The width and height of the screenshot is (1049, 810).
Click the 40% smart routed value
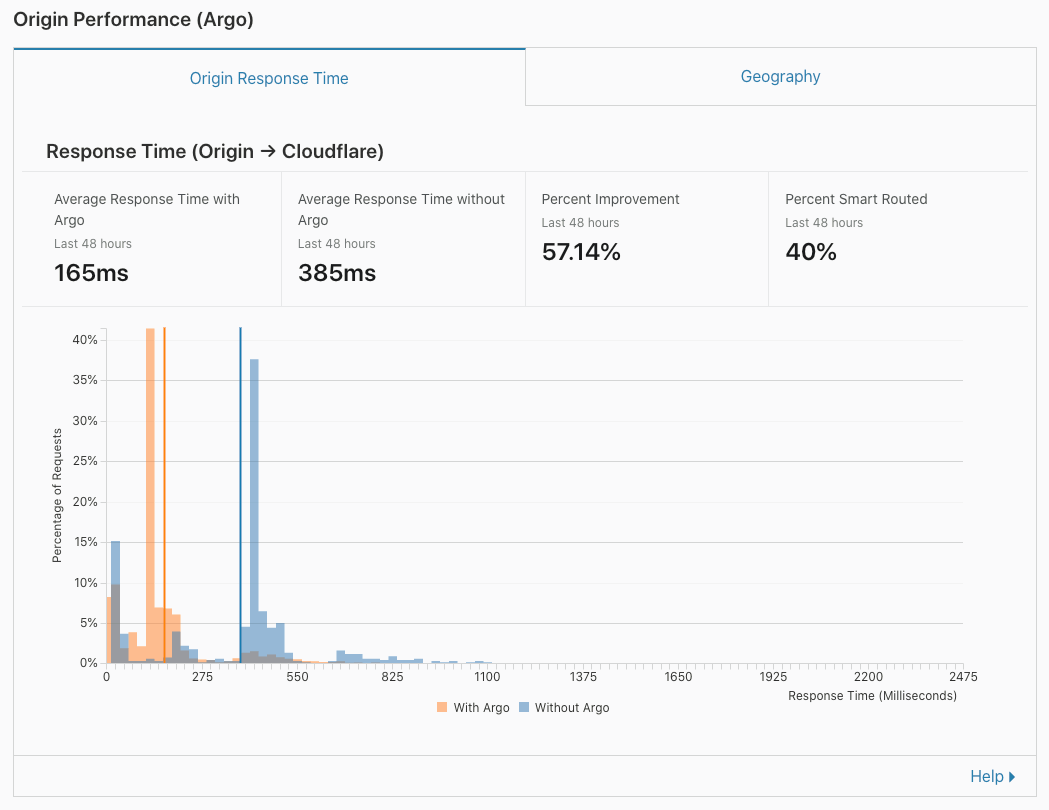point(811,252)
